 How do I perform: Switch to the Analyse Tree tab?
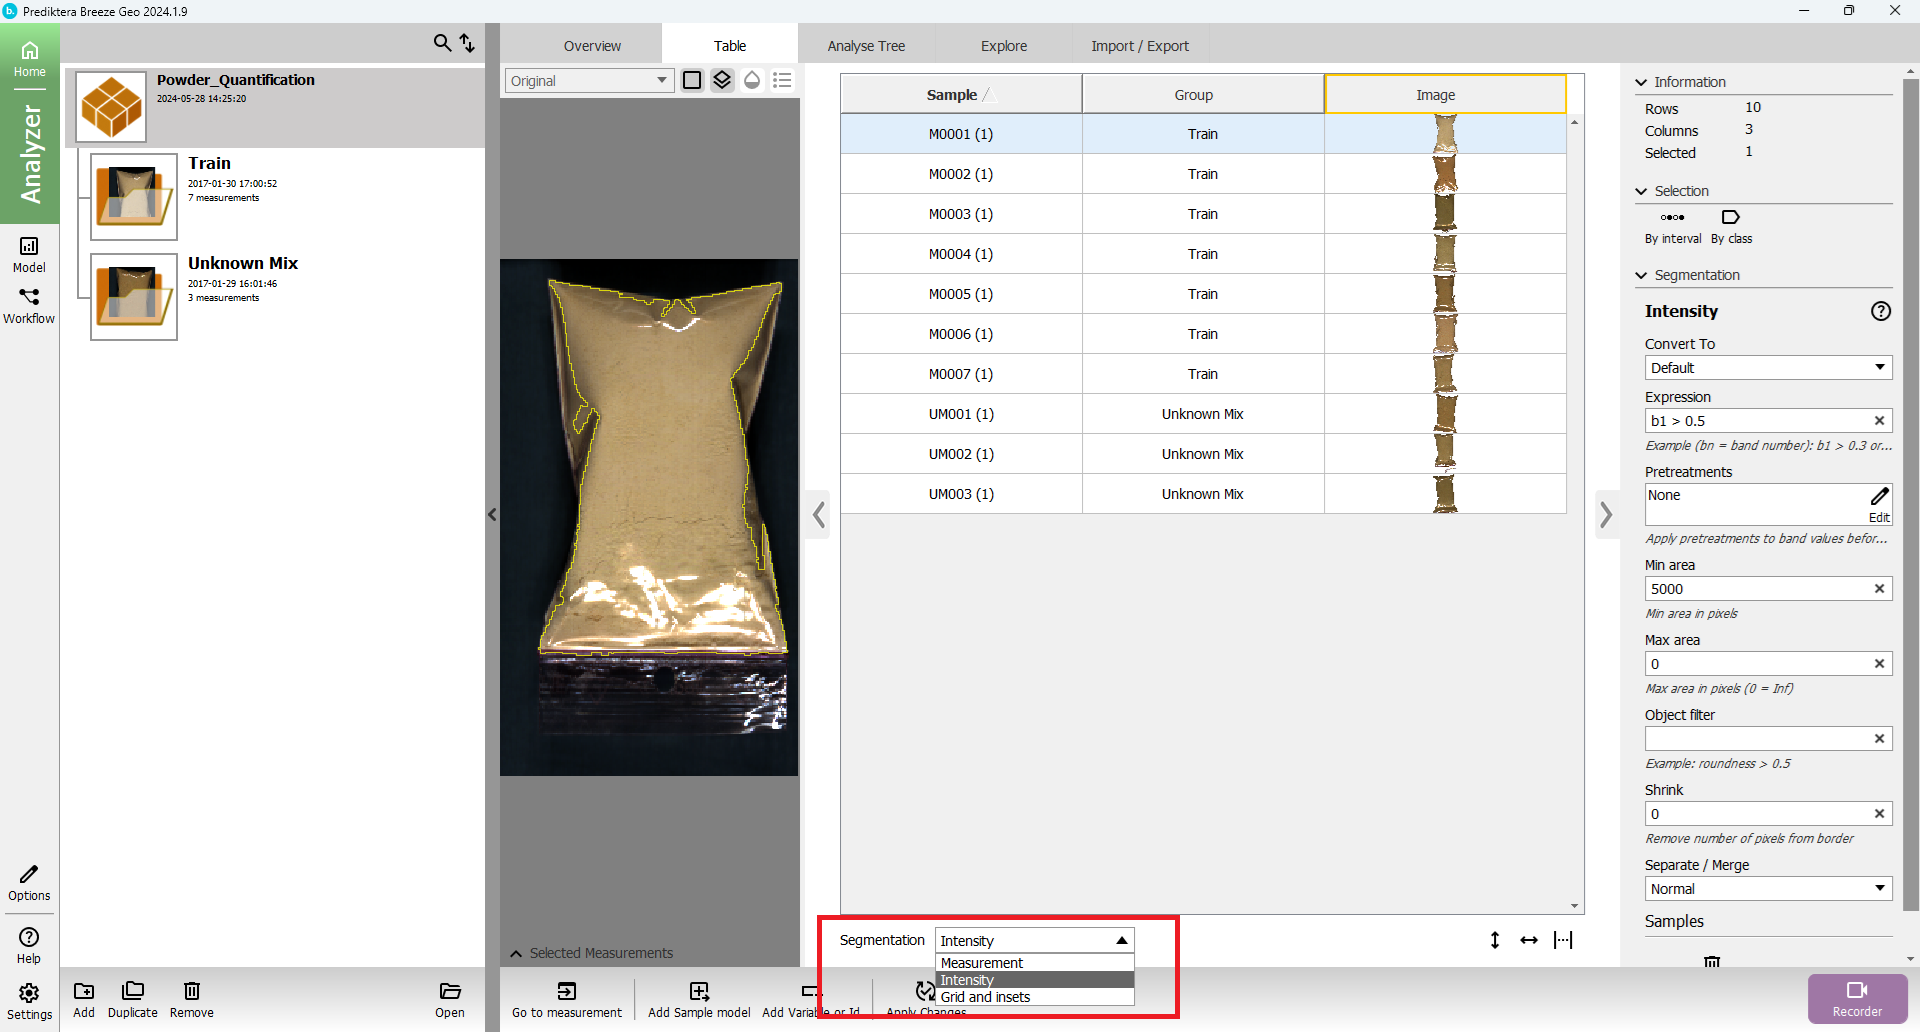click(866, 46)
